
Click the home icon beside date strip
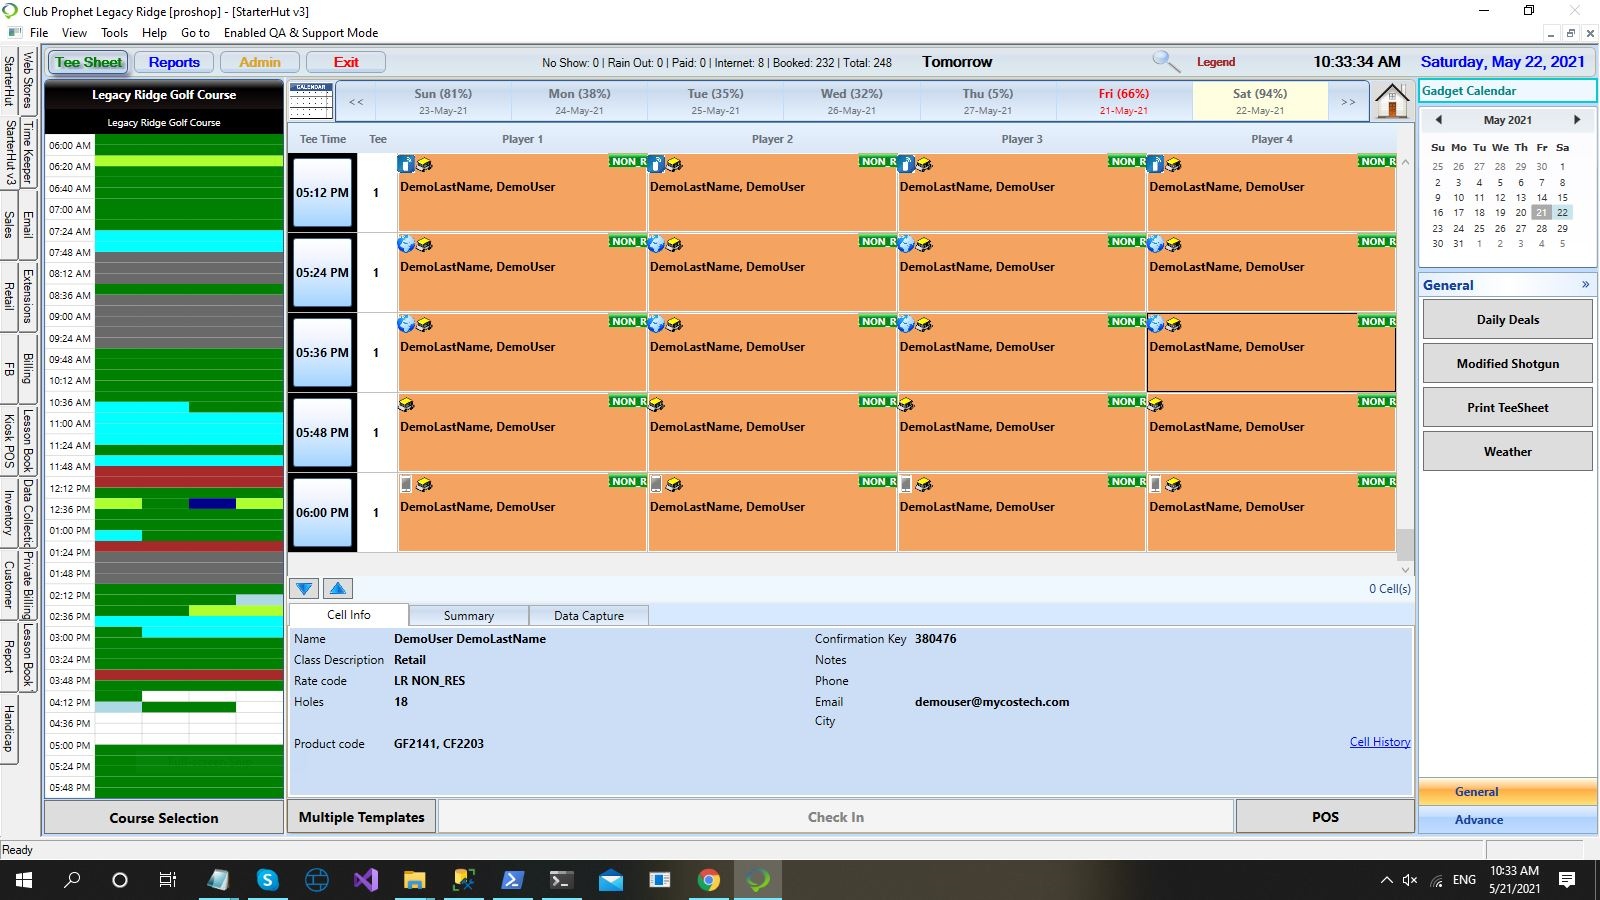pyautogui.click(x=1391, y=101)
